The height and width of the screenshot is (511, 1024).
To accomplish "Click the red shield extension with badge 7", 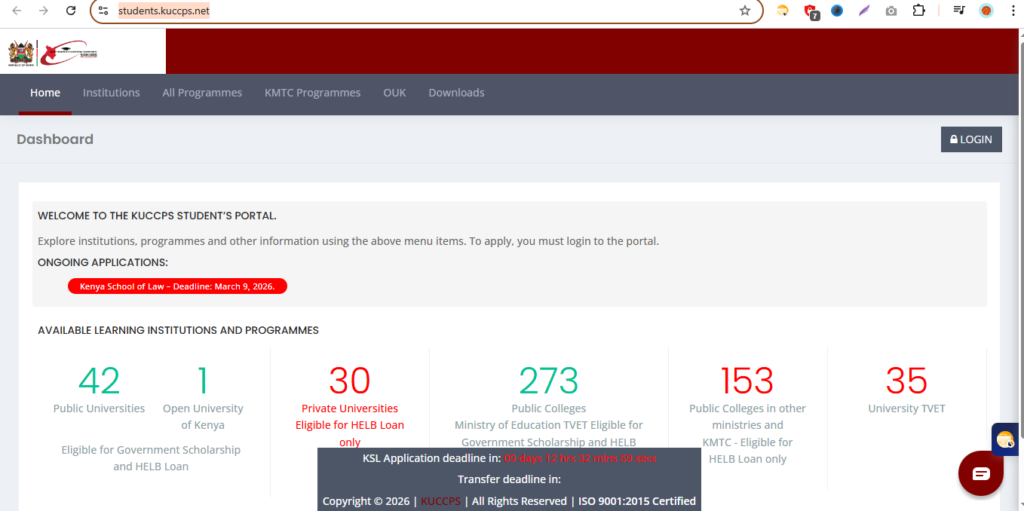I will (810, 12).
